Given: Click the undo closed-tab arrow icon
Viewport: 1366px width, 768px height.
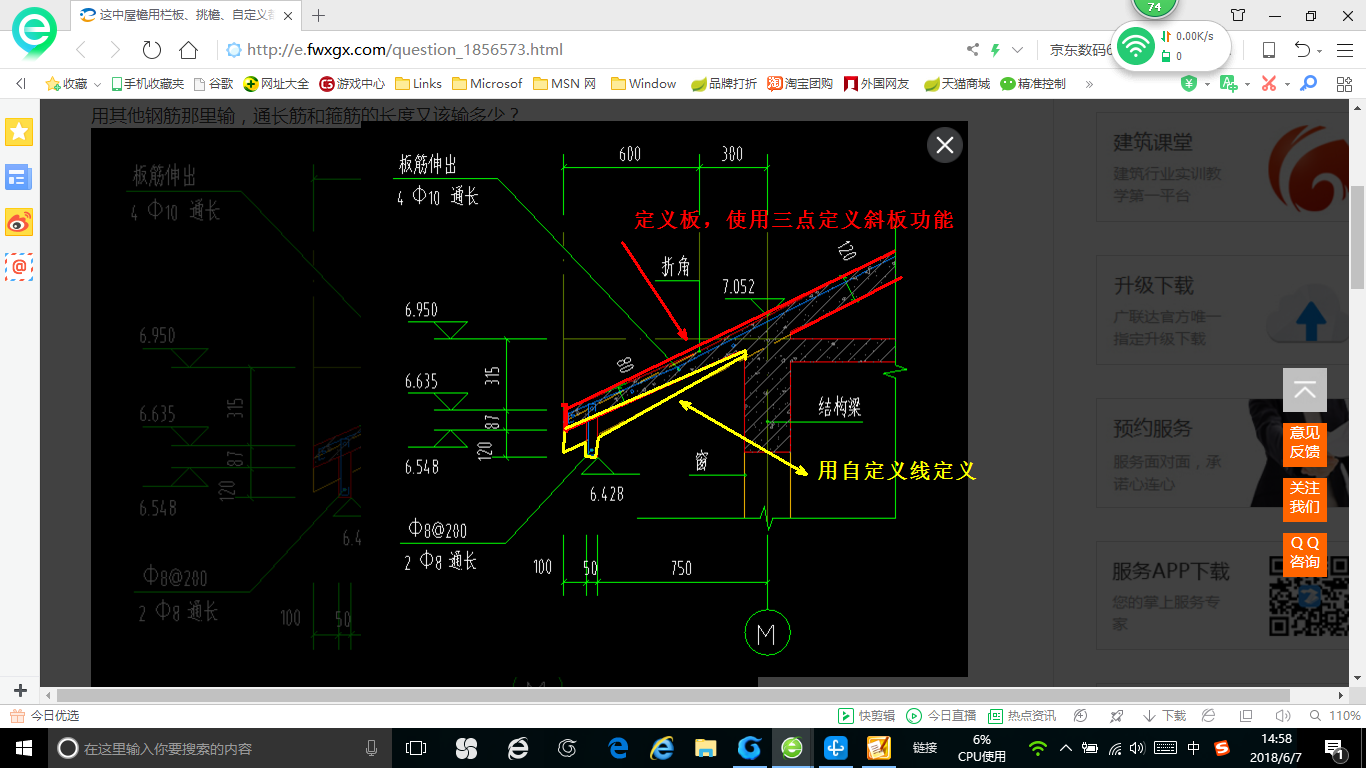Looking at the screenshot, I should (x=1302, y=50).
